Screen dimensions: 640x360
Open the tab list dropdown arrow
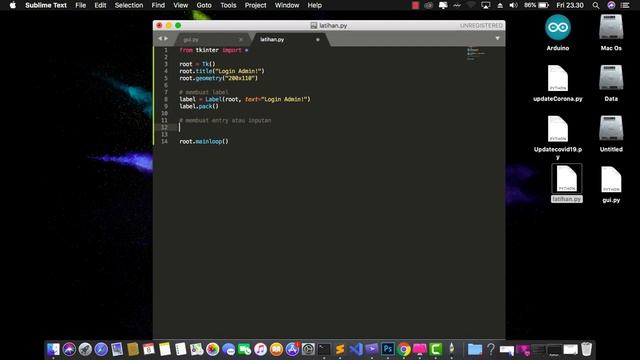497,38
